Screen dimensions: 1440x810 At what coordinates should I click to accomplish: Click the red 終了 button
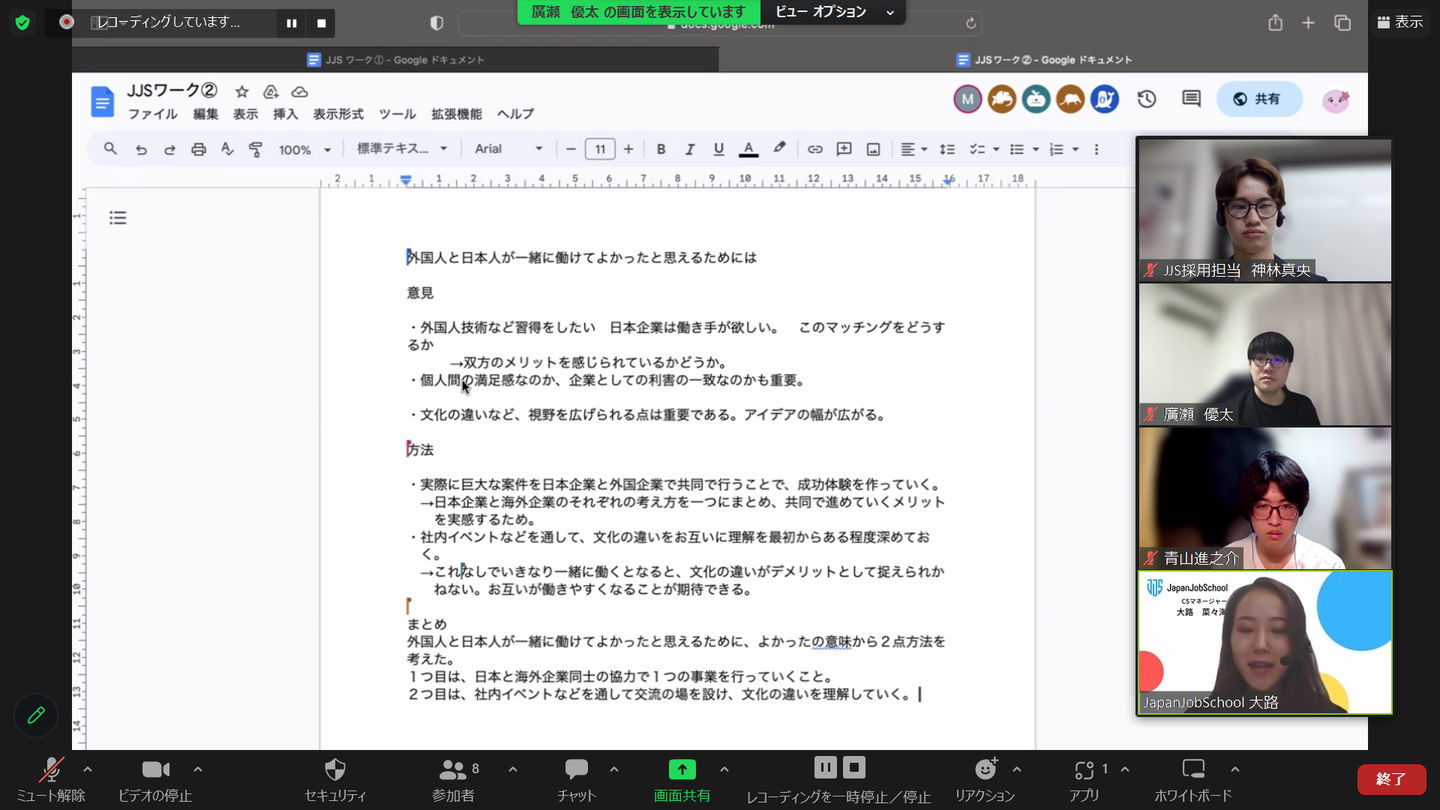tap(1391, 779)
